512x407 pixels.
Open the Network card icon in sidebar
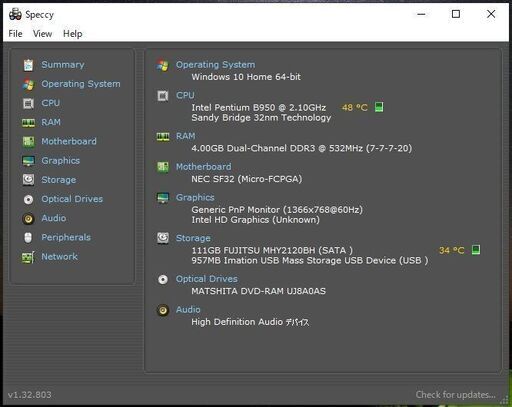click(x=28, y=257)
